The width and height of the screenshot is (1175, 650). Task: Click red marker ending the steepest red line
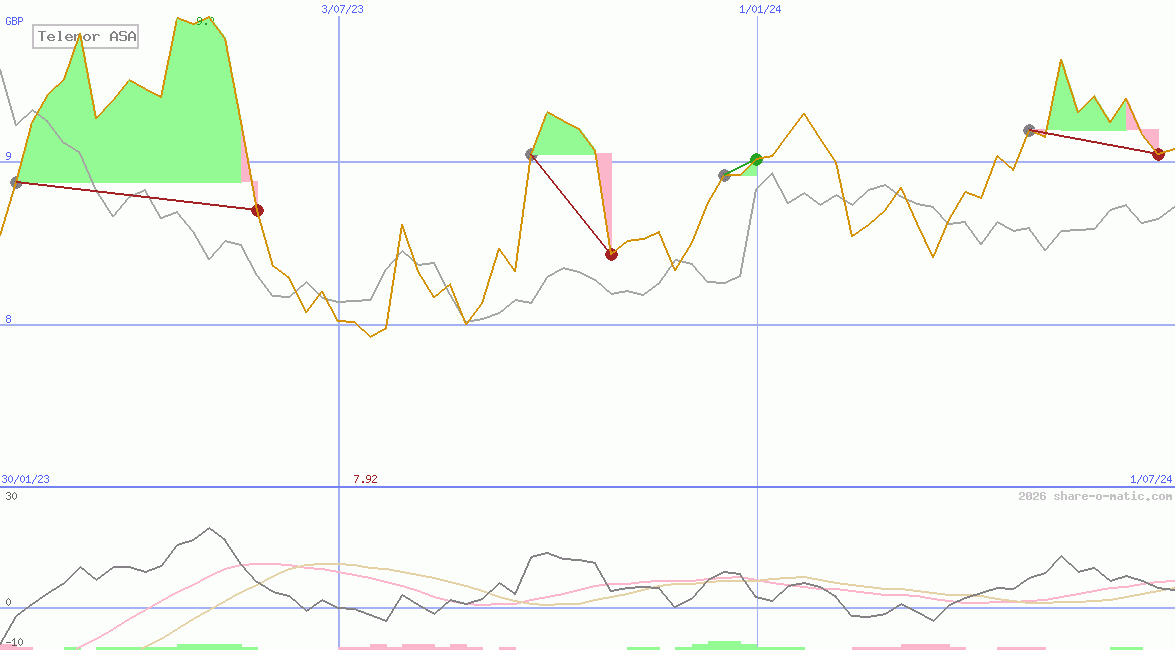point(611,254)
